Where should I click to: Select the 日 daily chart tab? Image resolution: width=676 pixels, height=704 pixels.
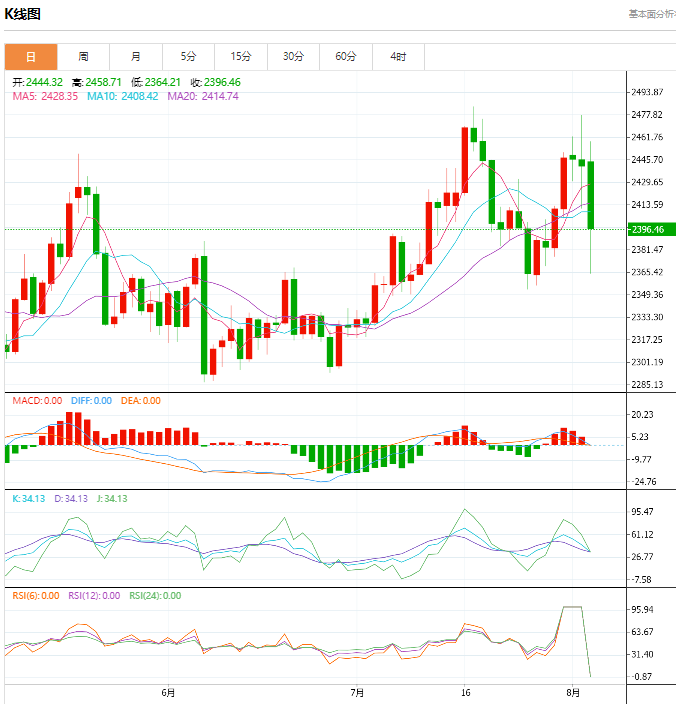(x=31, y=57)
